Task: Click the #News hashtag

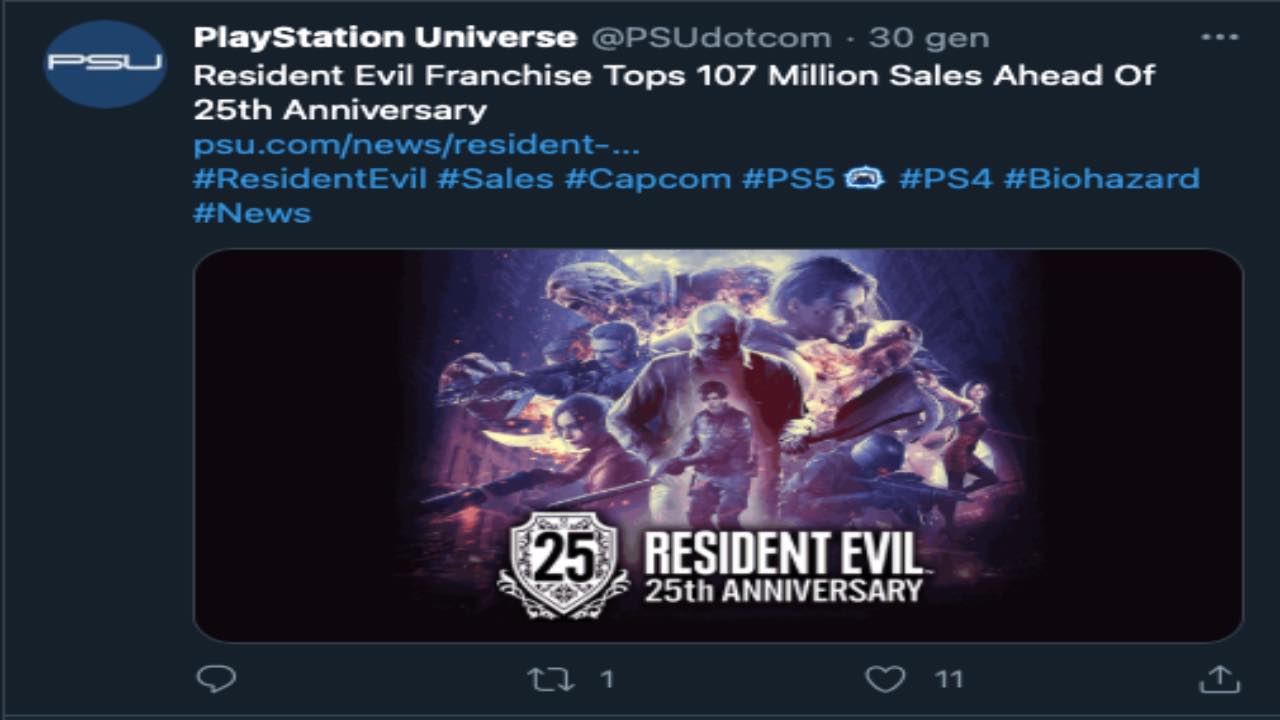Action: (x=252, y=213)
